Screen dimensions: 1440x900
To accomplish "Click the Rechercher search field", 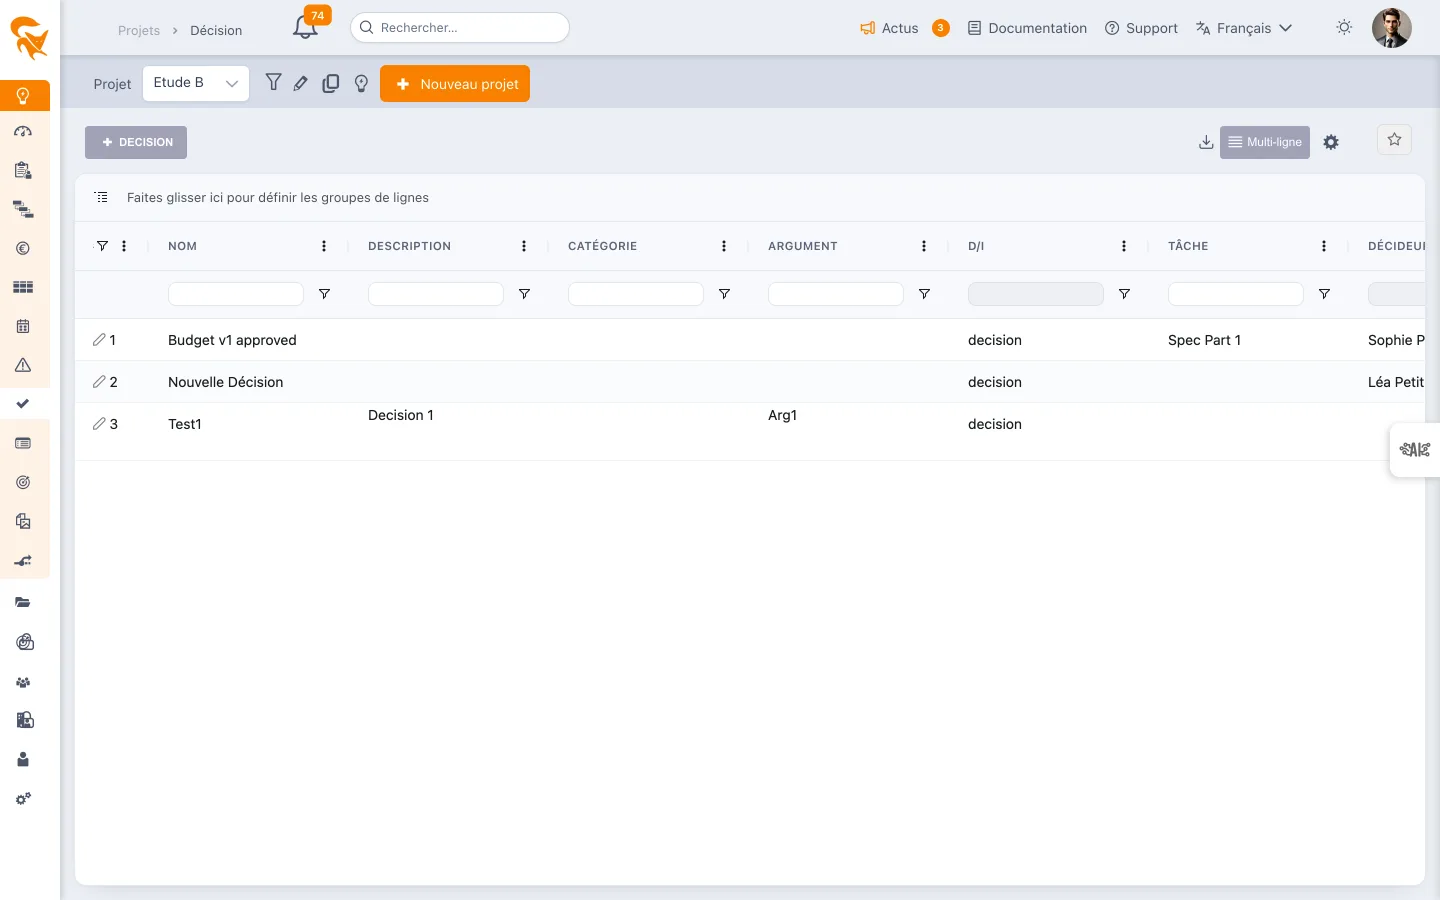I will pyautogui.click(x=460, y=28).
